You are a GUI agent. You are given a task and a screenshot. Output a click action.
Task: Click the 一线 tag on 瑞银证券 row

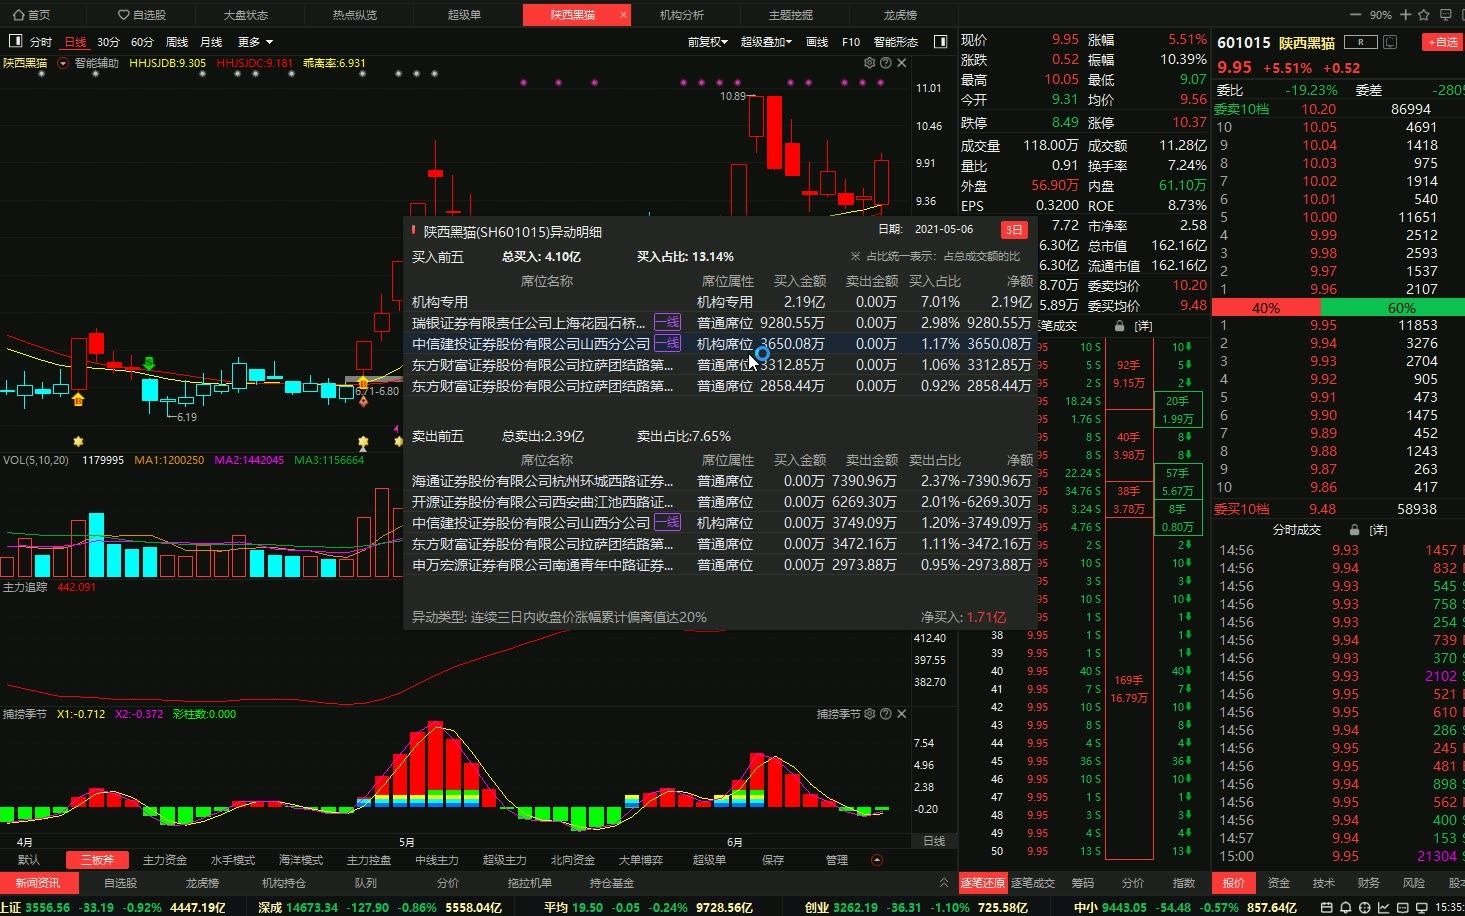coord(667,322)
